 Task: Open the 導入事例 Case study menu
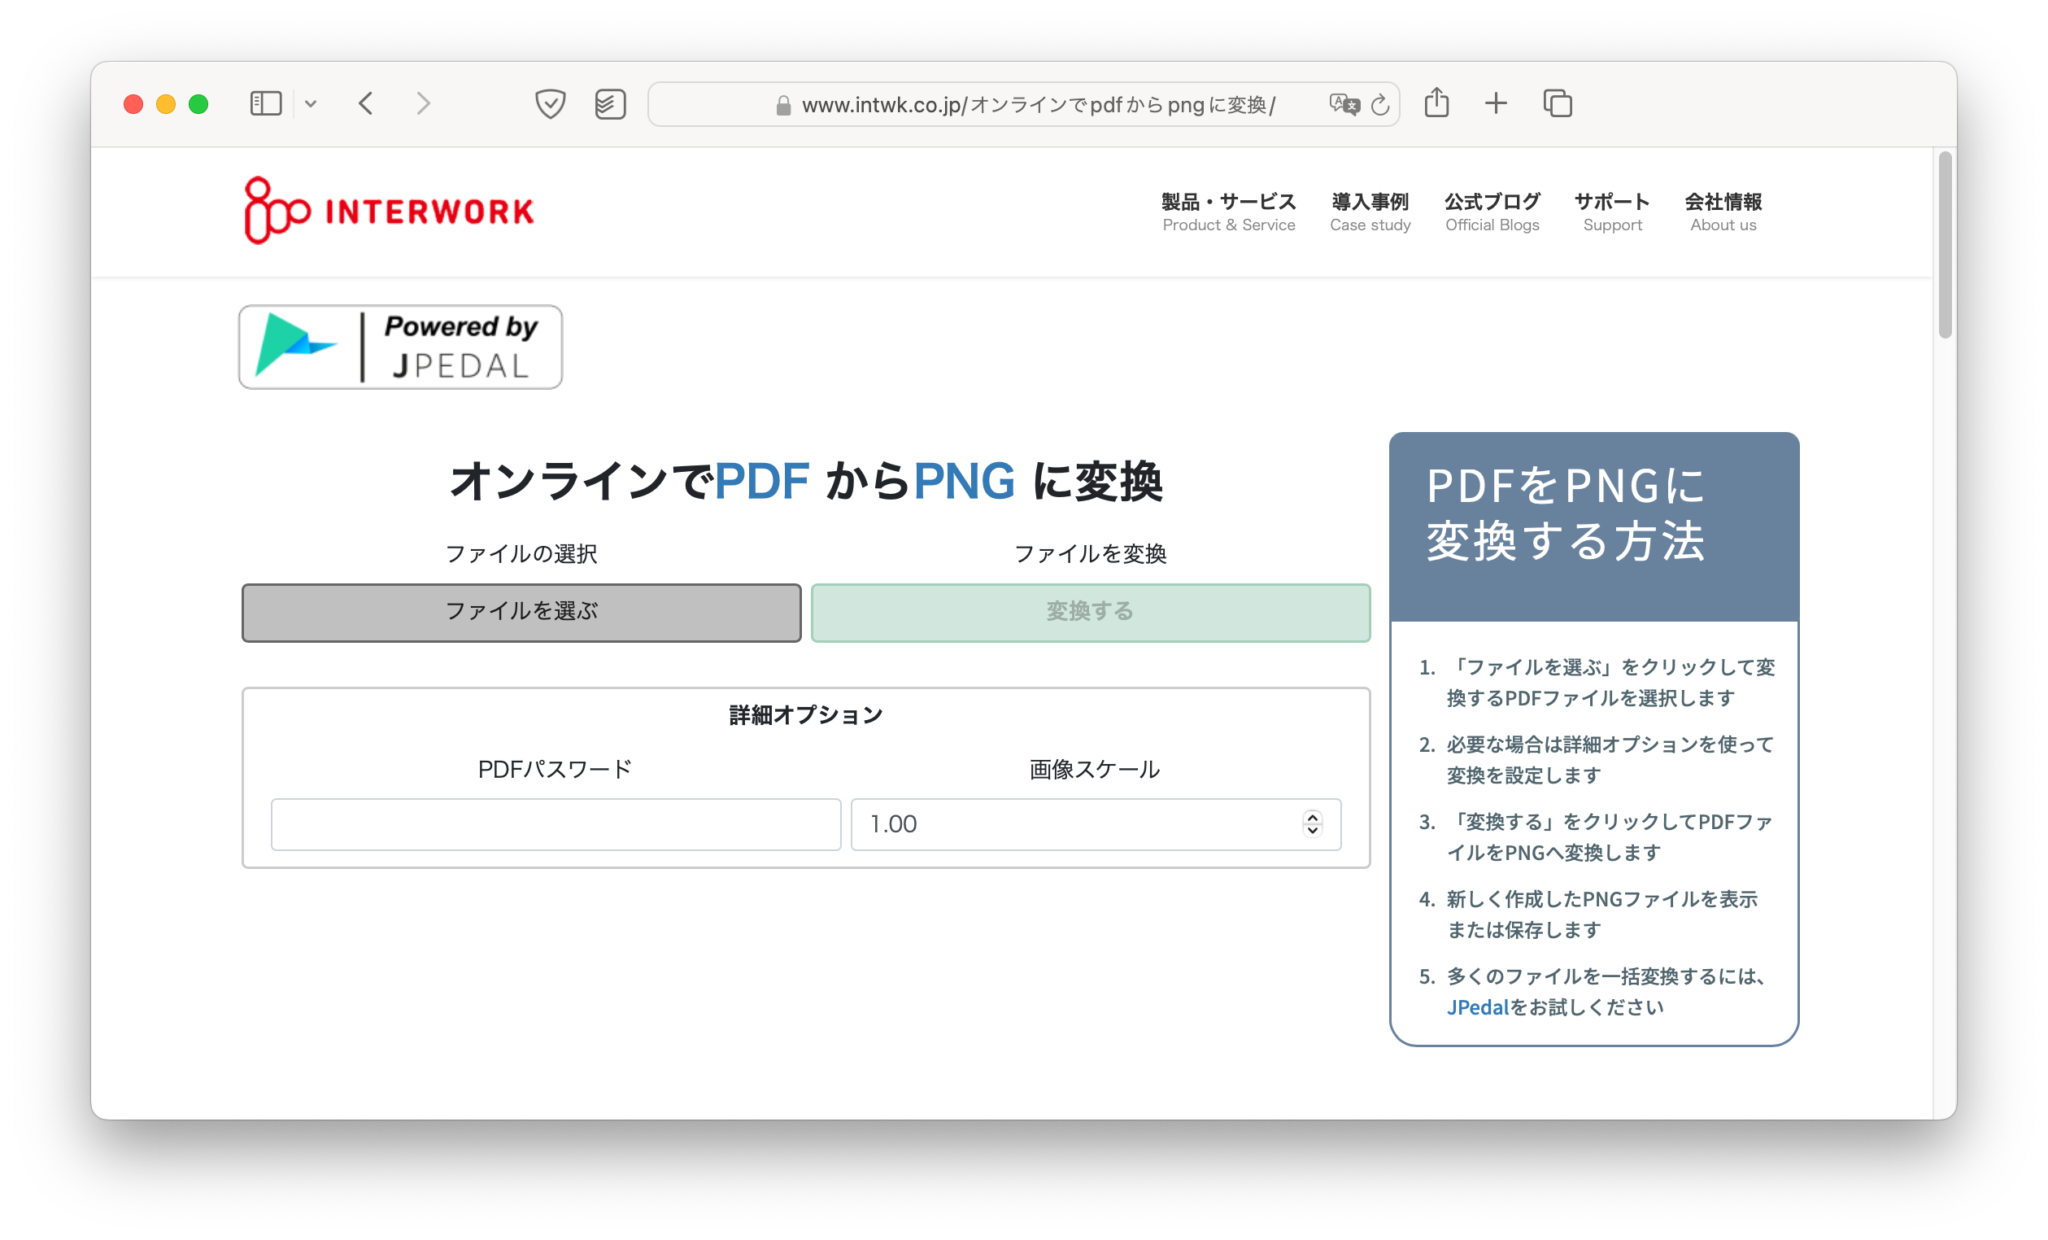click(x=1370, y=212)
